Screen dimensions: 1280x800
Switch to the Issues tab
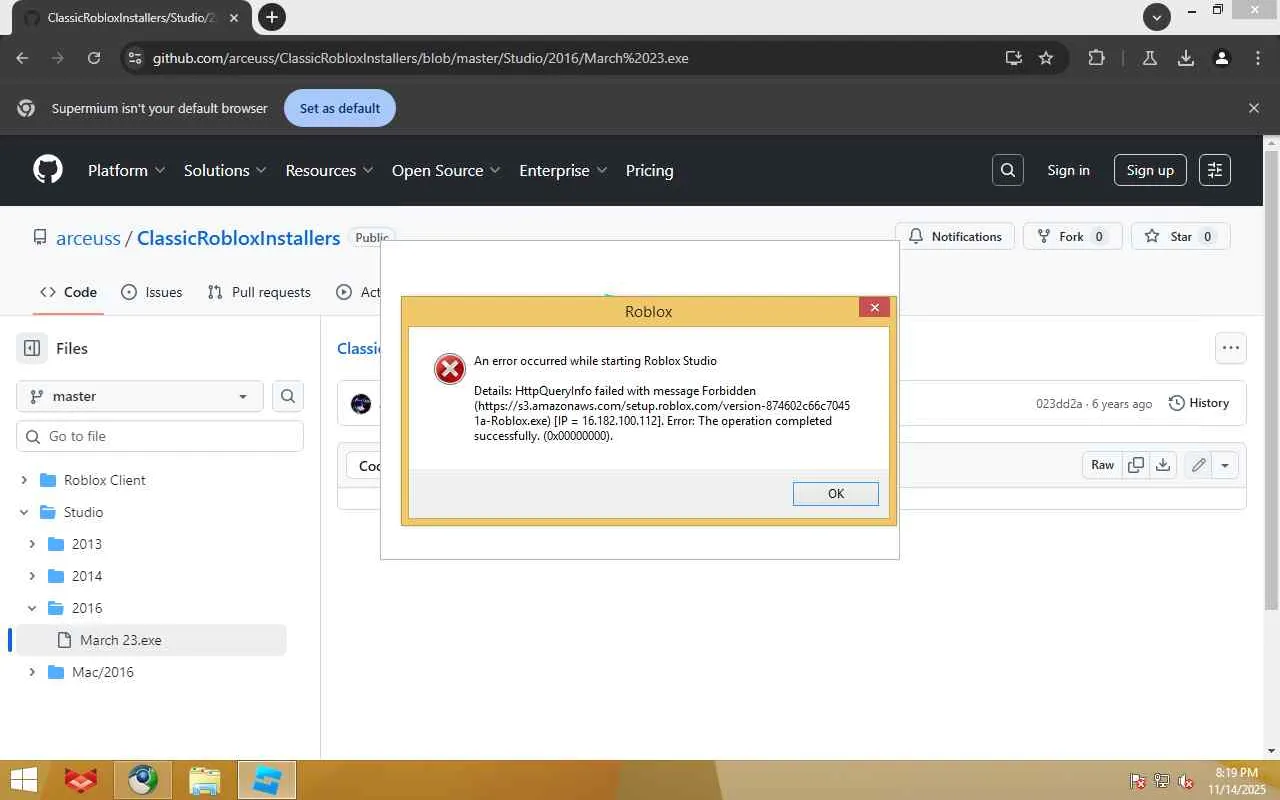tap(151, 292)
